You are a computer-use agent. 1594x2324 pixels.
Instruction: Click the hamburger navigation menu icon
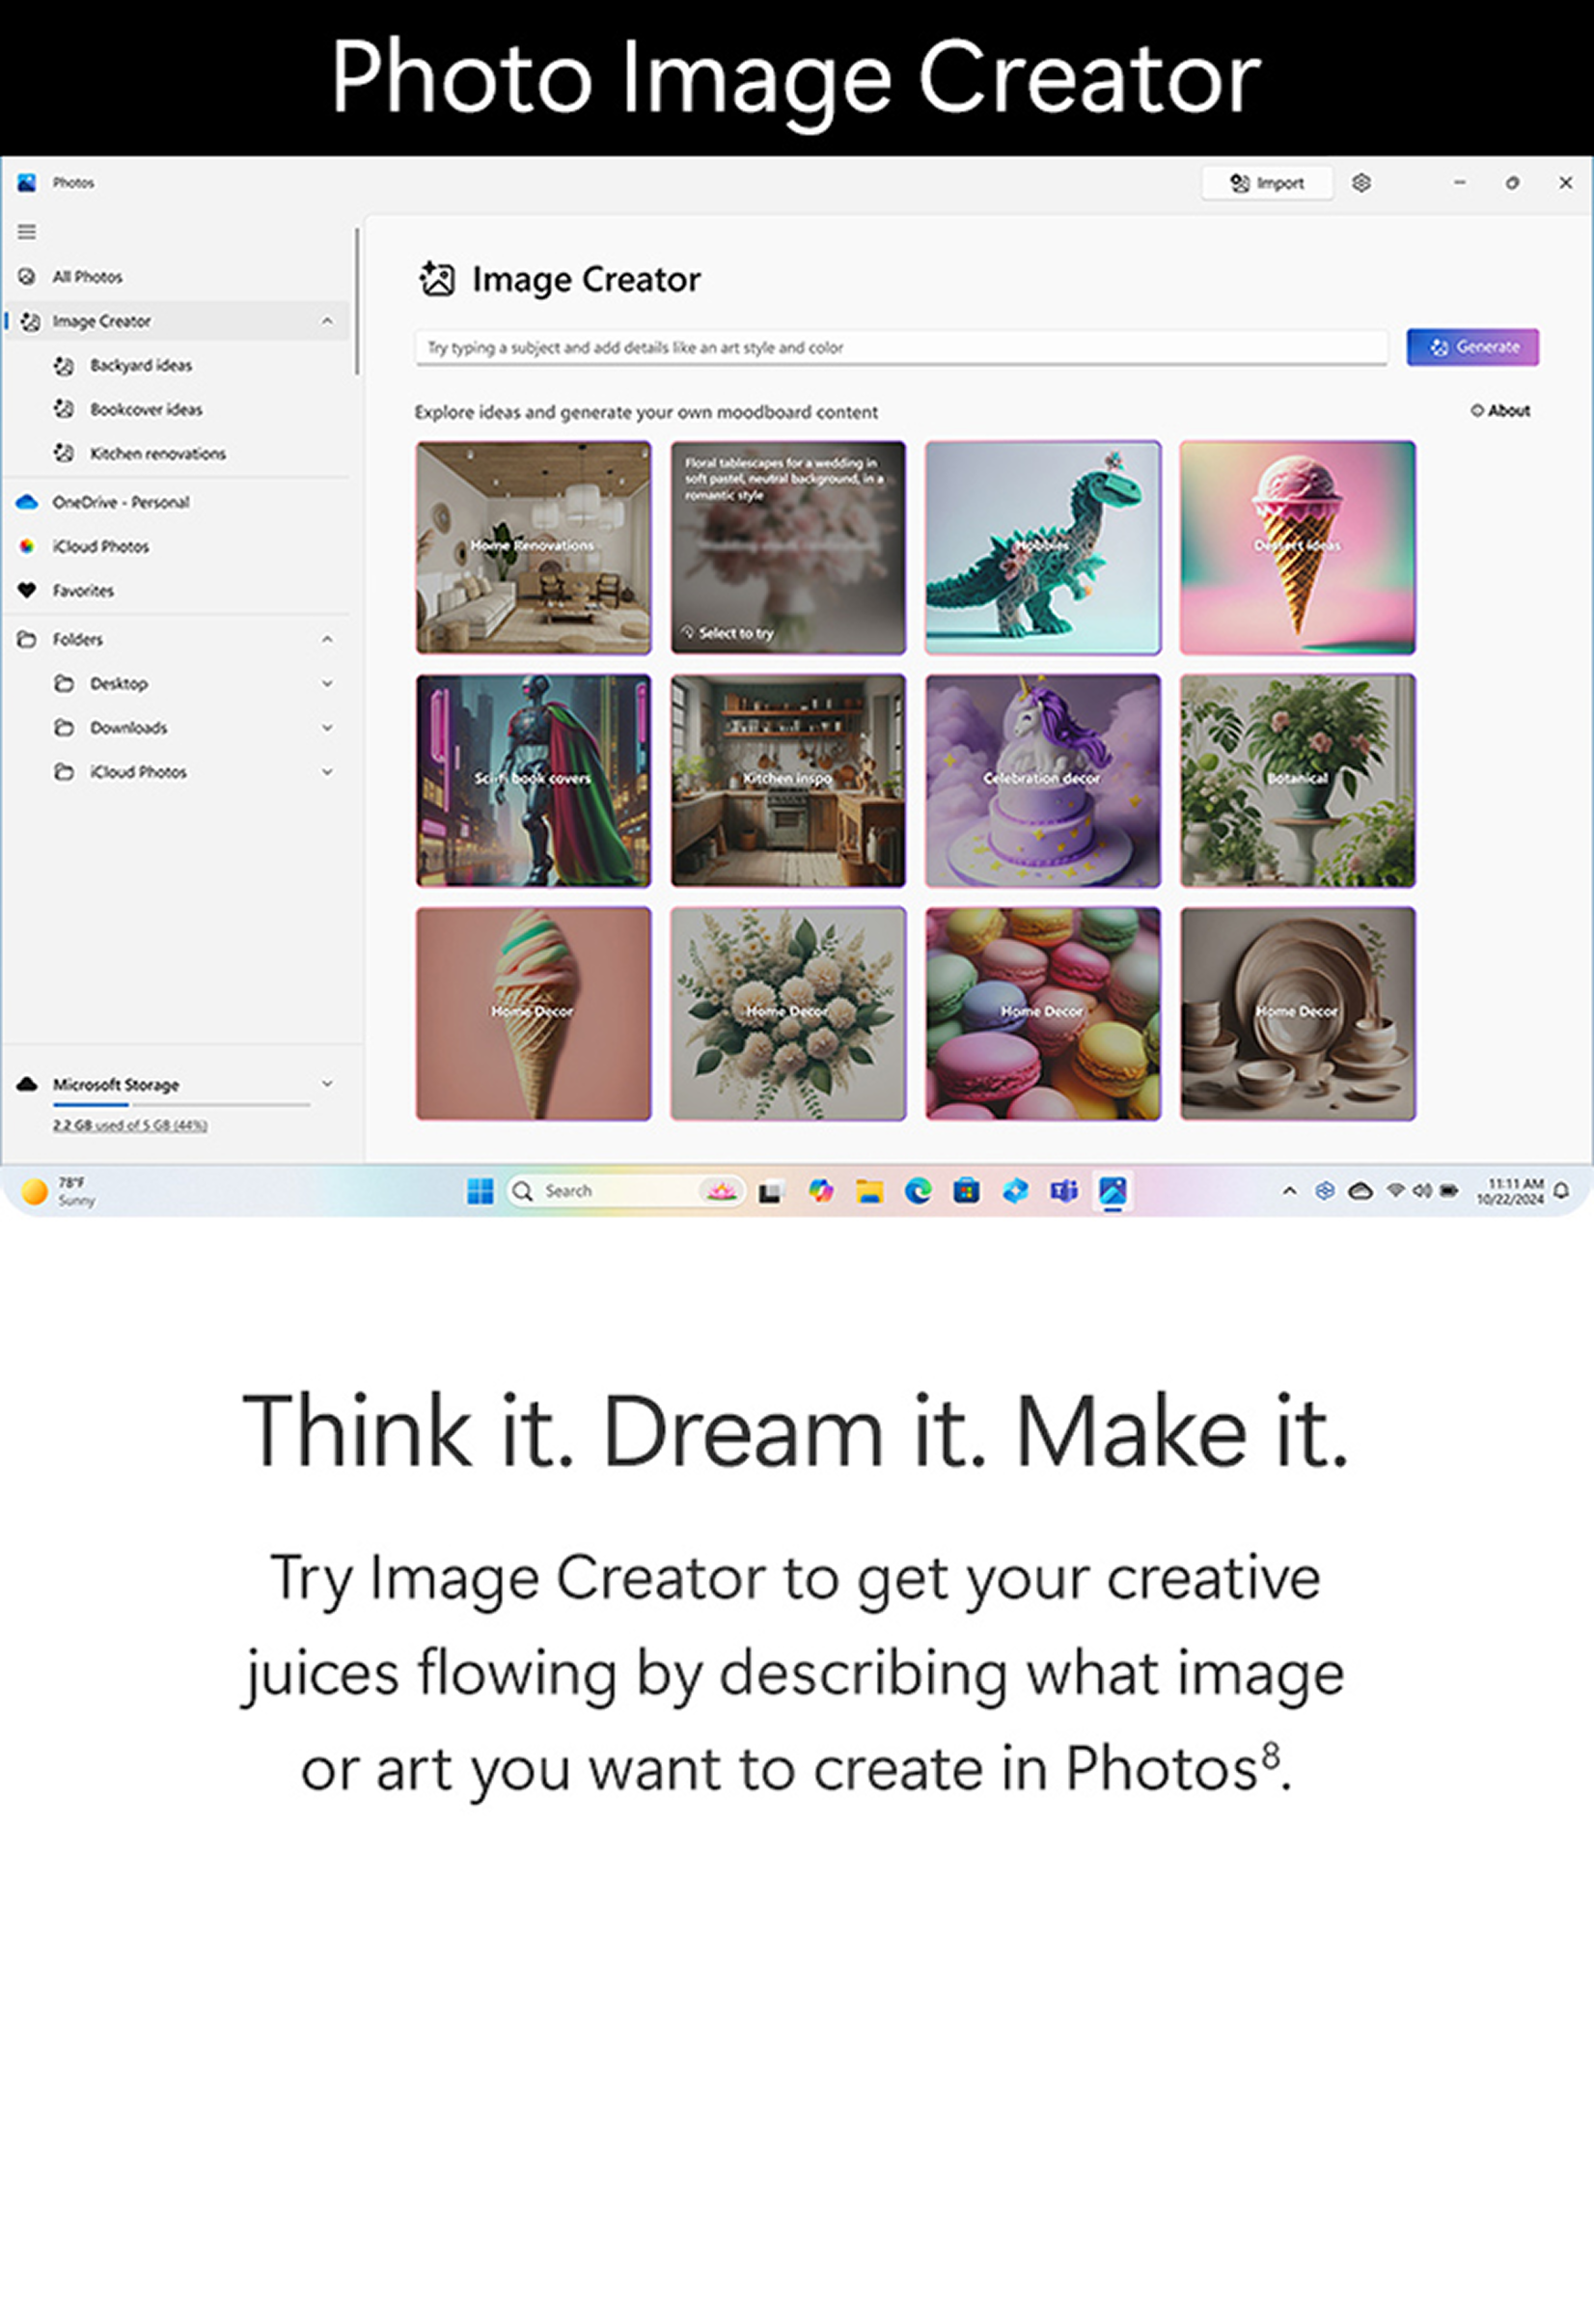[27, 232]
